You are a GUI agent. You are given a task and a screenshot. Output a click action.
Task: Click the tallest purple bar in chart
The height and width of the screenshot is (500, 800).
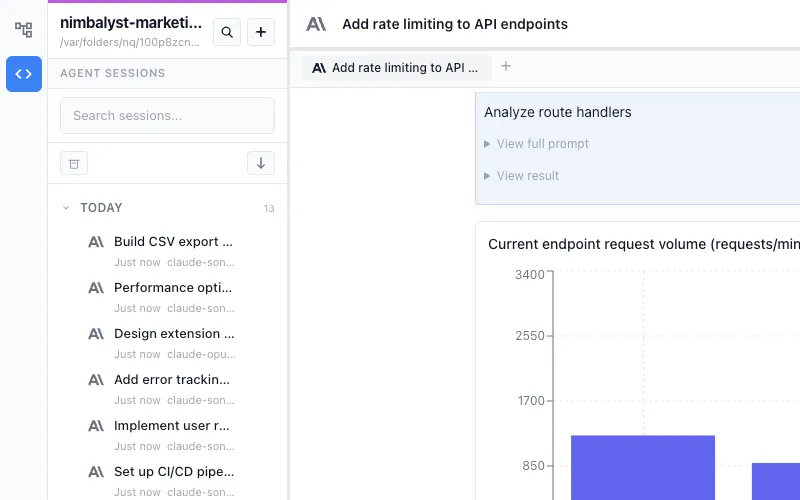643,467
